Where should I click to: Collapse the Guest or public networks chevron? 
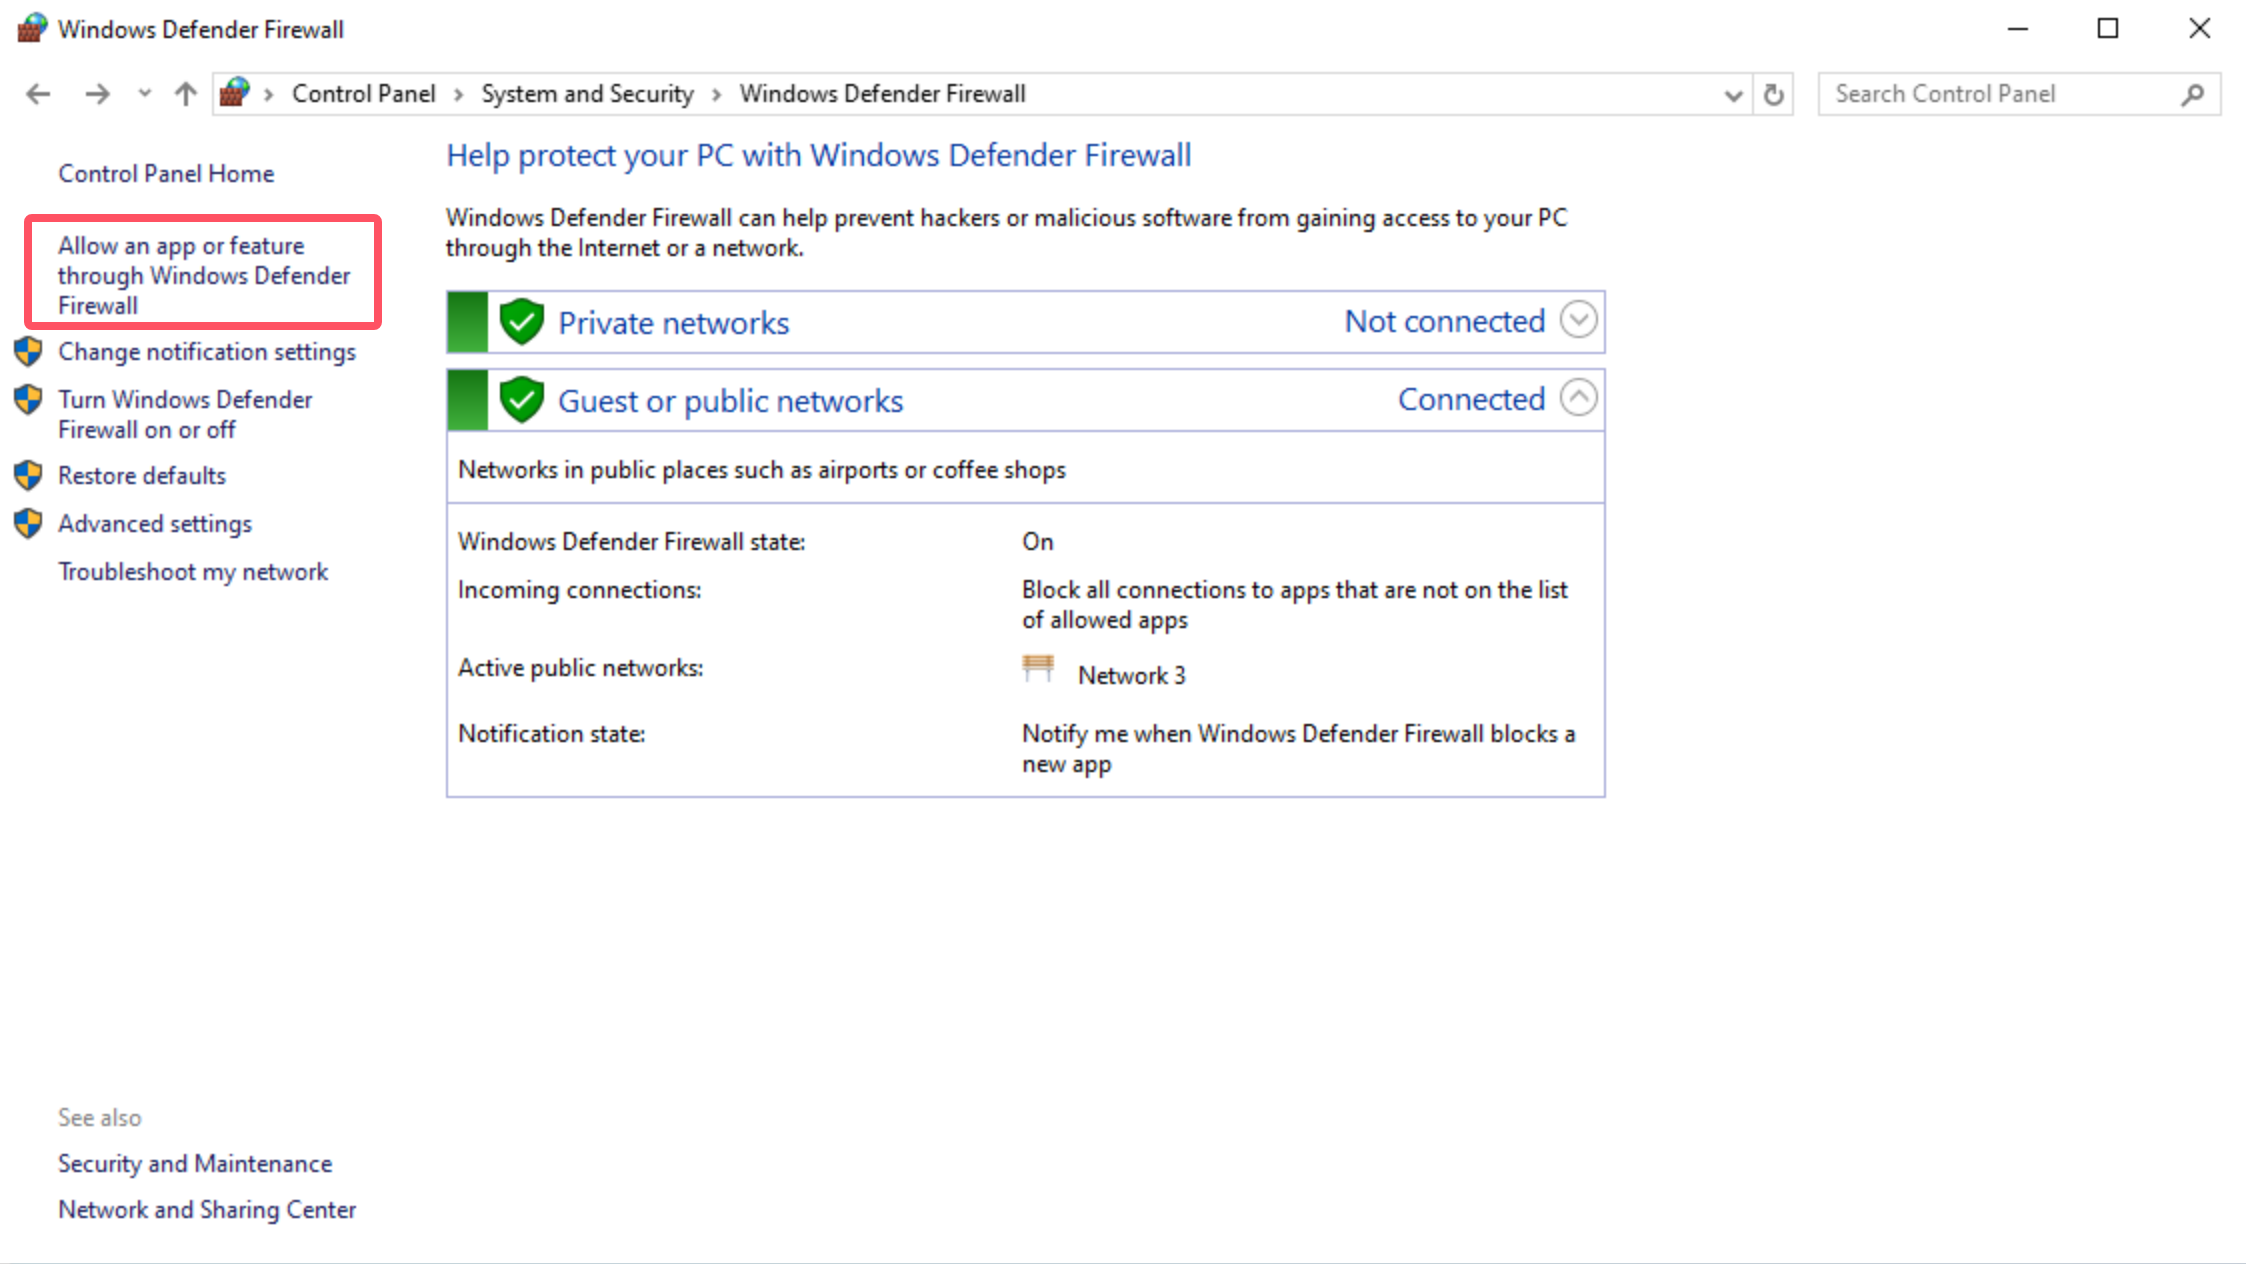pos(1578,398)
